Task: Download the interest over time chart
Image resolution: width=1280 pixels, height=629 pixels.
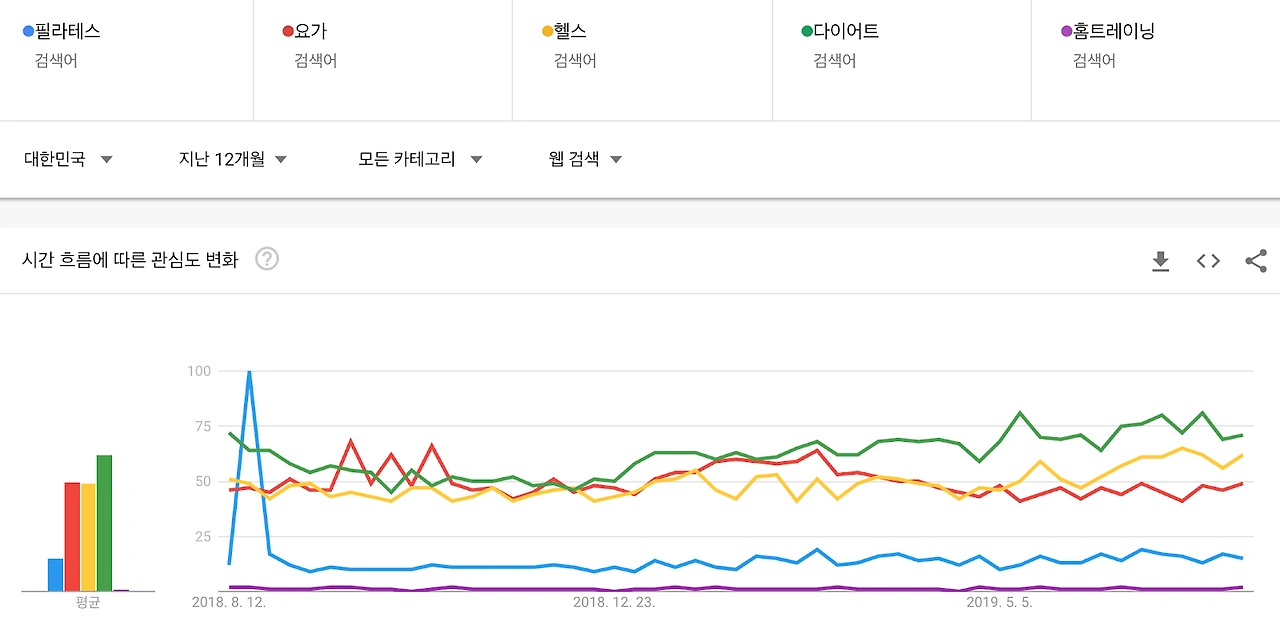Action: (1160, 261)
